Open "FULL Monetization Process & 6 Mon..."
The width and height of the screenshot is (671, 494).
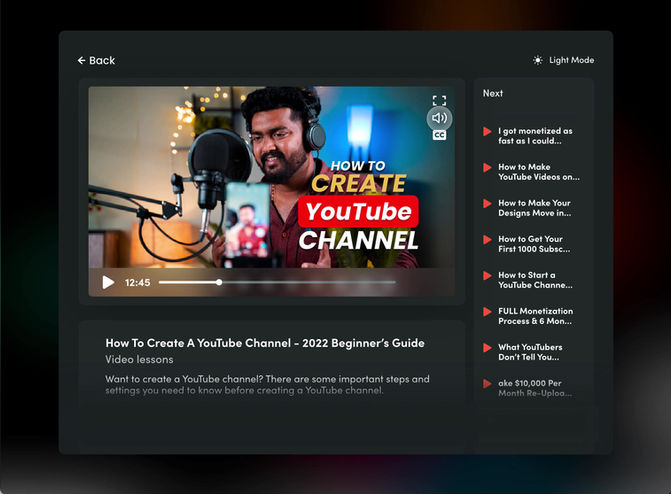[535, 315]
